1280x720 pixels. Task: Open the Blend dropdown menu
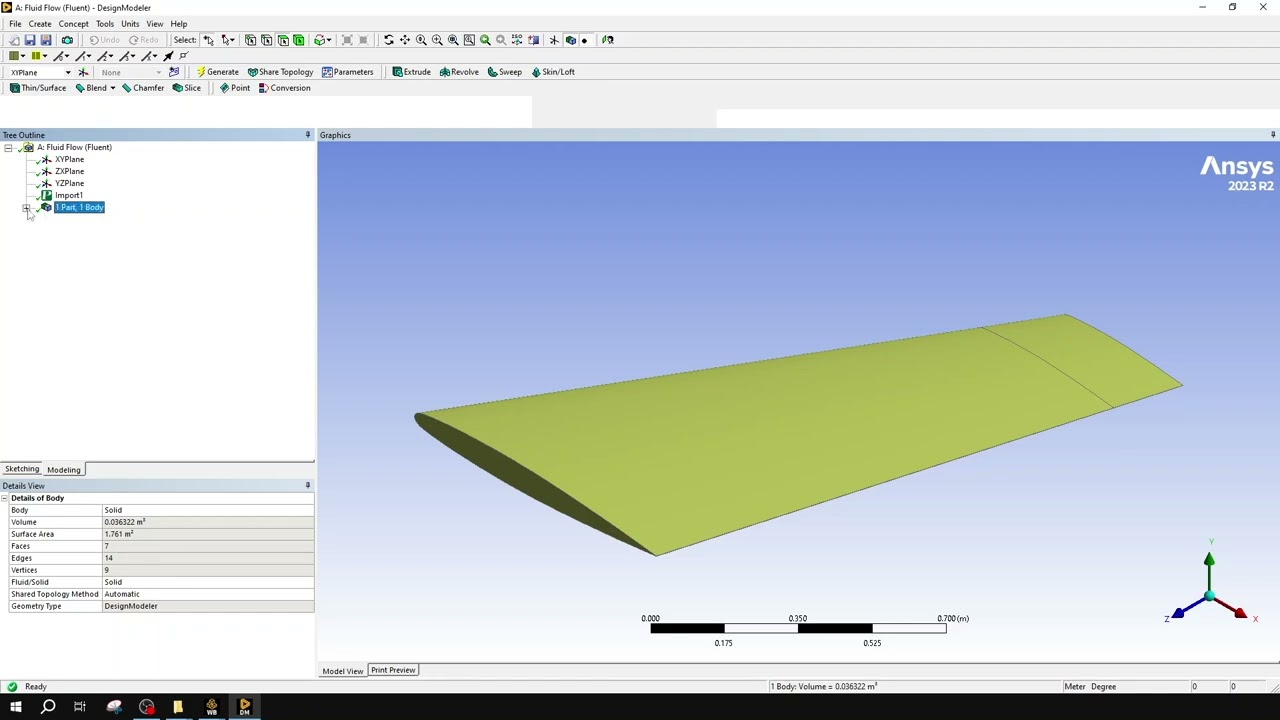coord(112,88)
